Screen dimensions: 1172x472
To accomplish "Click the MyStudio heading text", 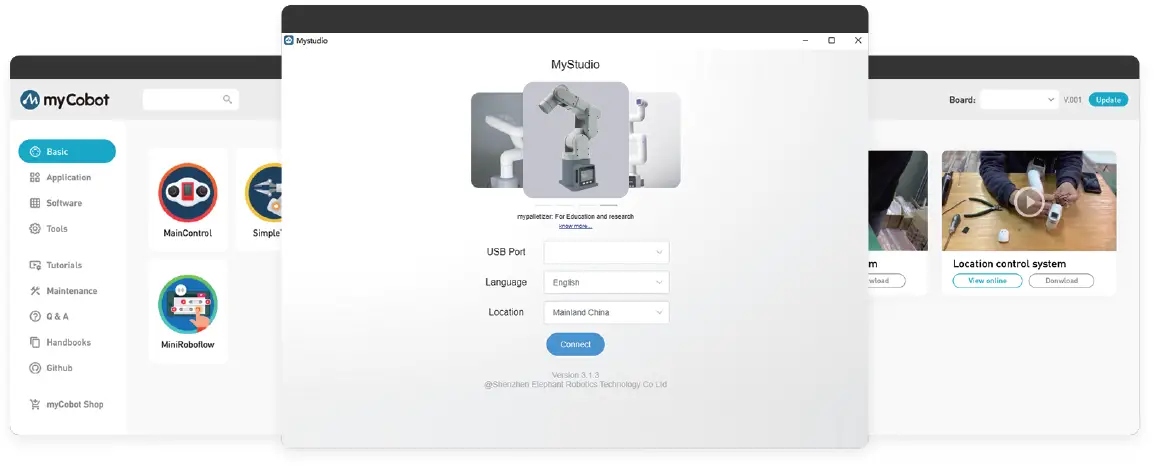I will coord(575,65).
